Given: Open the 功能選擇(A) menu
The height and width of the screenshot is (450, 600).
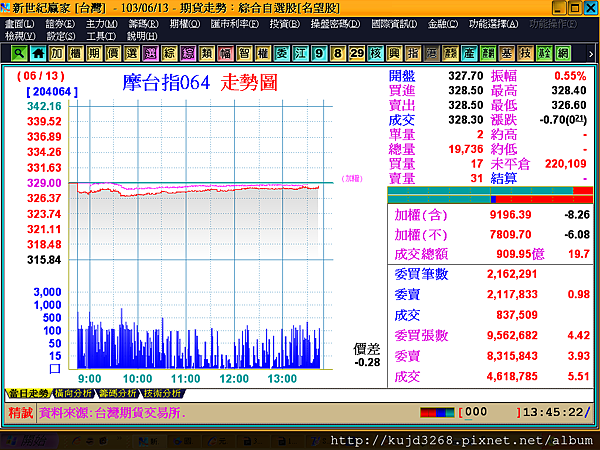Looking at the screenshot, I should pyautogui.click(x=494, y=24).
